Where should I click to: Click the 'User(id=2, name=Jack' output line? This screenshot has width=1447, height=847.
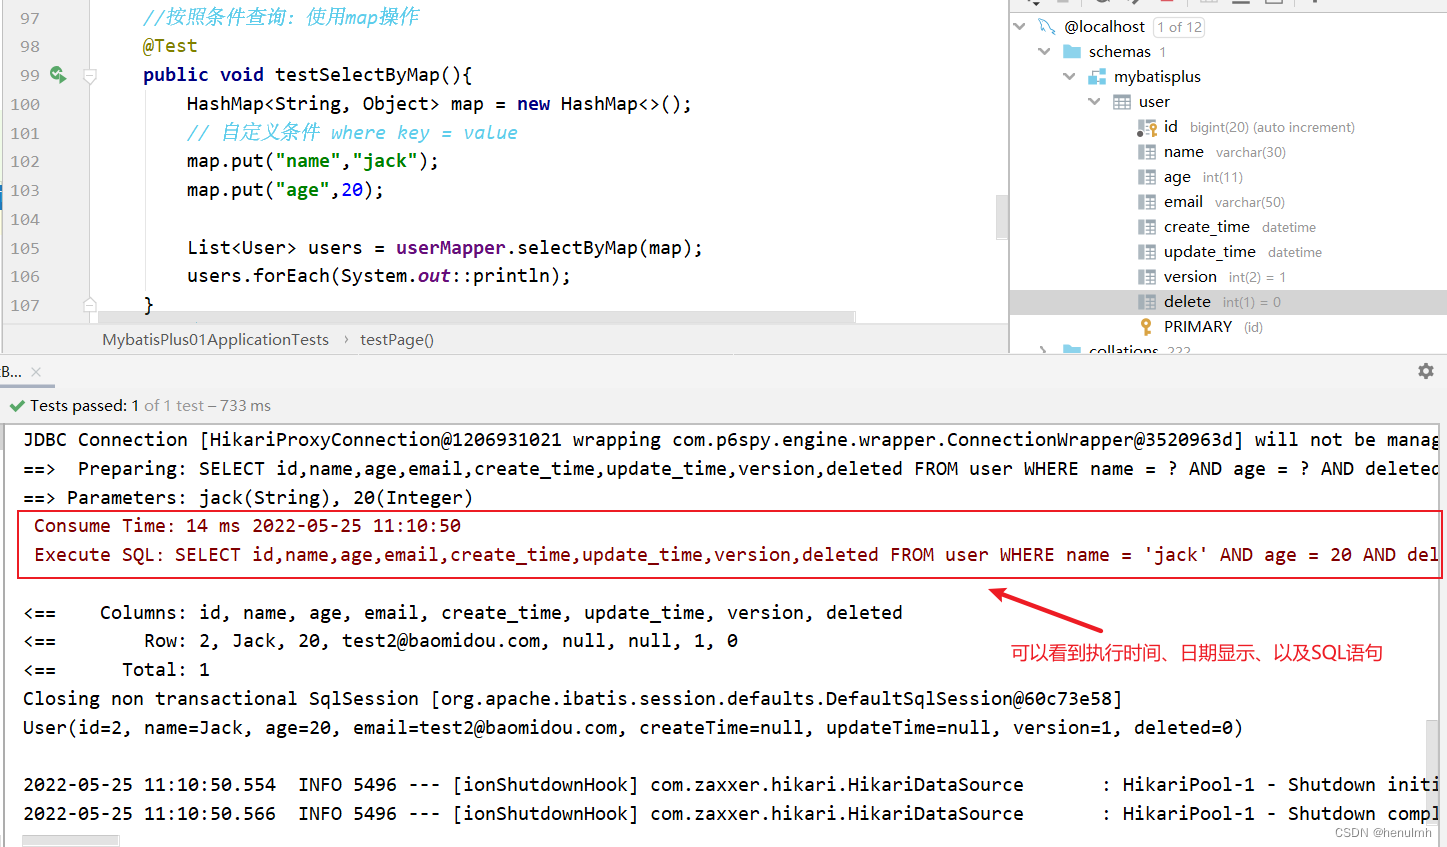tap(633, 728)
